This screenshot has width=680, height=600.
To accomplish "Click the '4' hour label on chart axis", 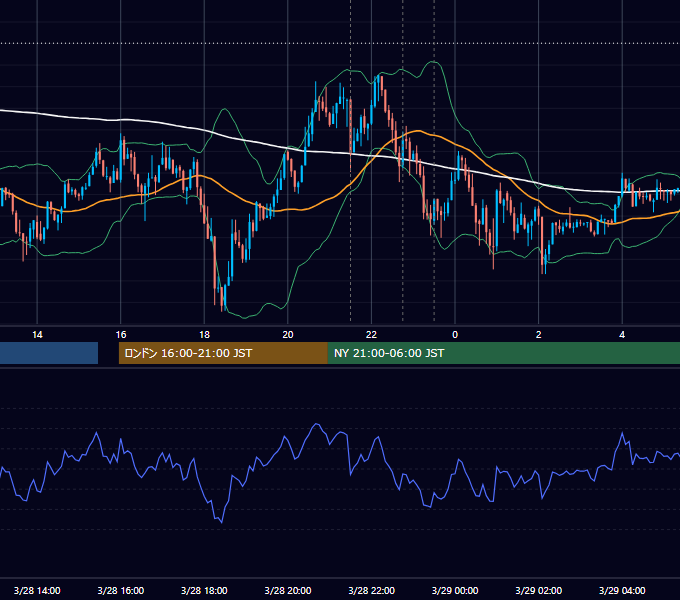I will (622, 335).
